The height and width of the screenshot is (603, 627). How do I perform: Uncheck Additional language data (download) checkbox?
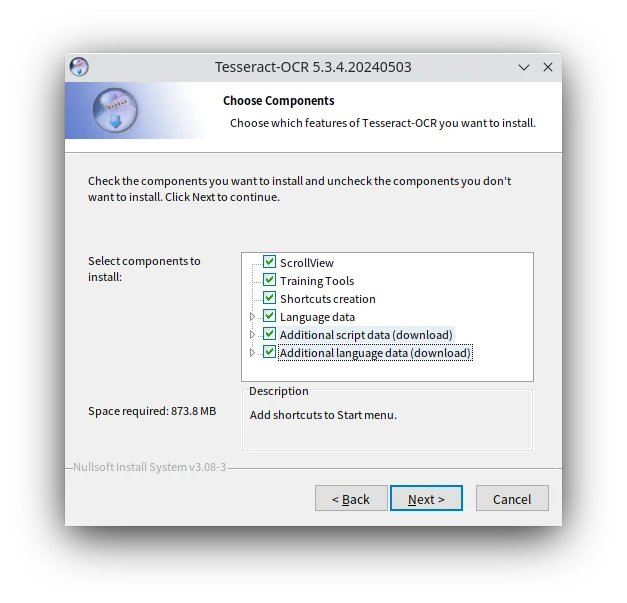270,352
